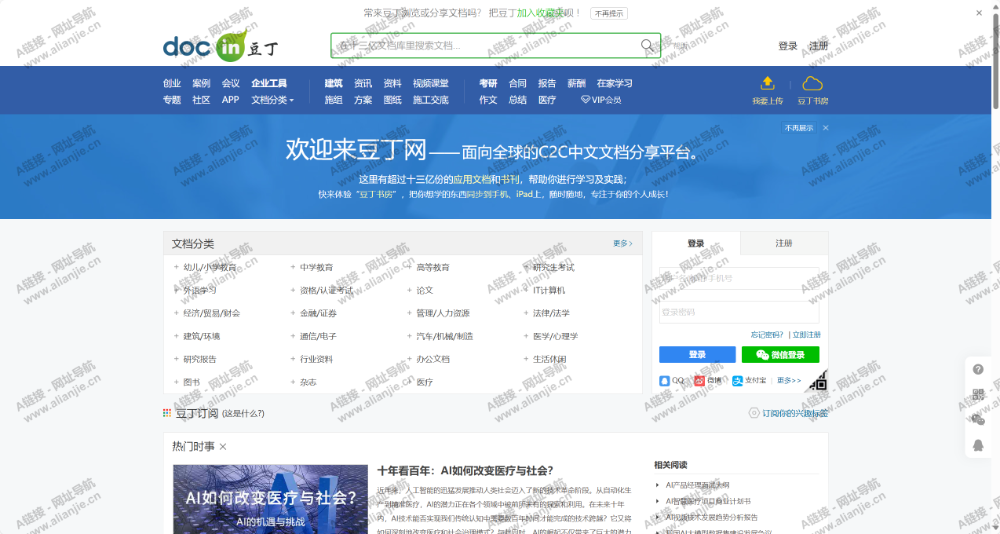Click the QQ login icon

[665, 381]
